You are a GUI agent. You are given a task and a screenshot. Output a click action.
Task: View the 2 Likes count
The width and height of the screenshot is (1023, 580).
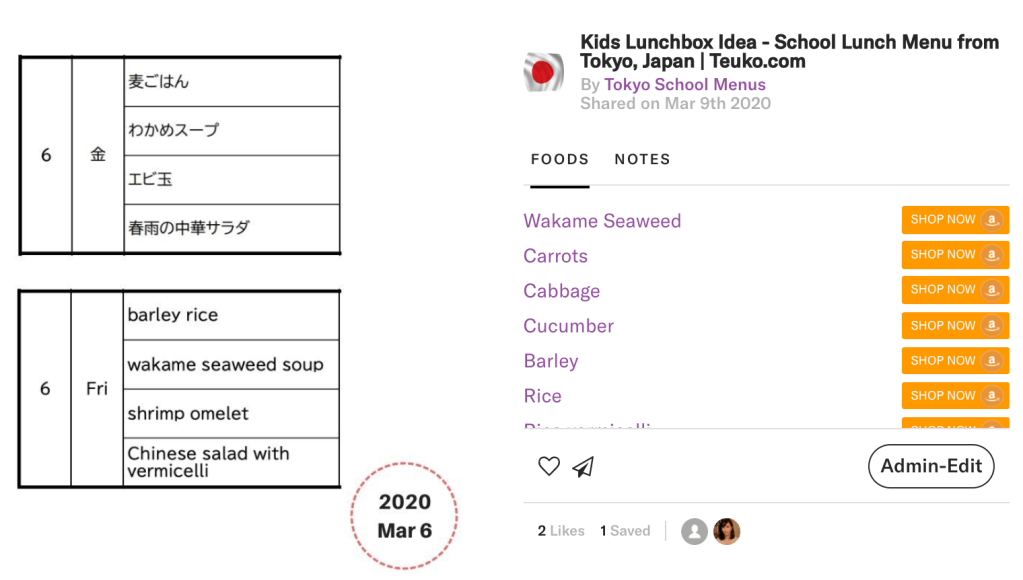tap(560, 531)
